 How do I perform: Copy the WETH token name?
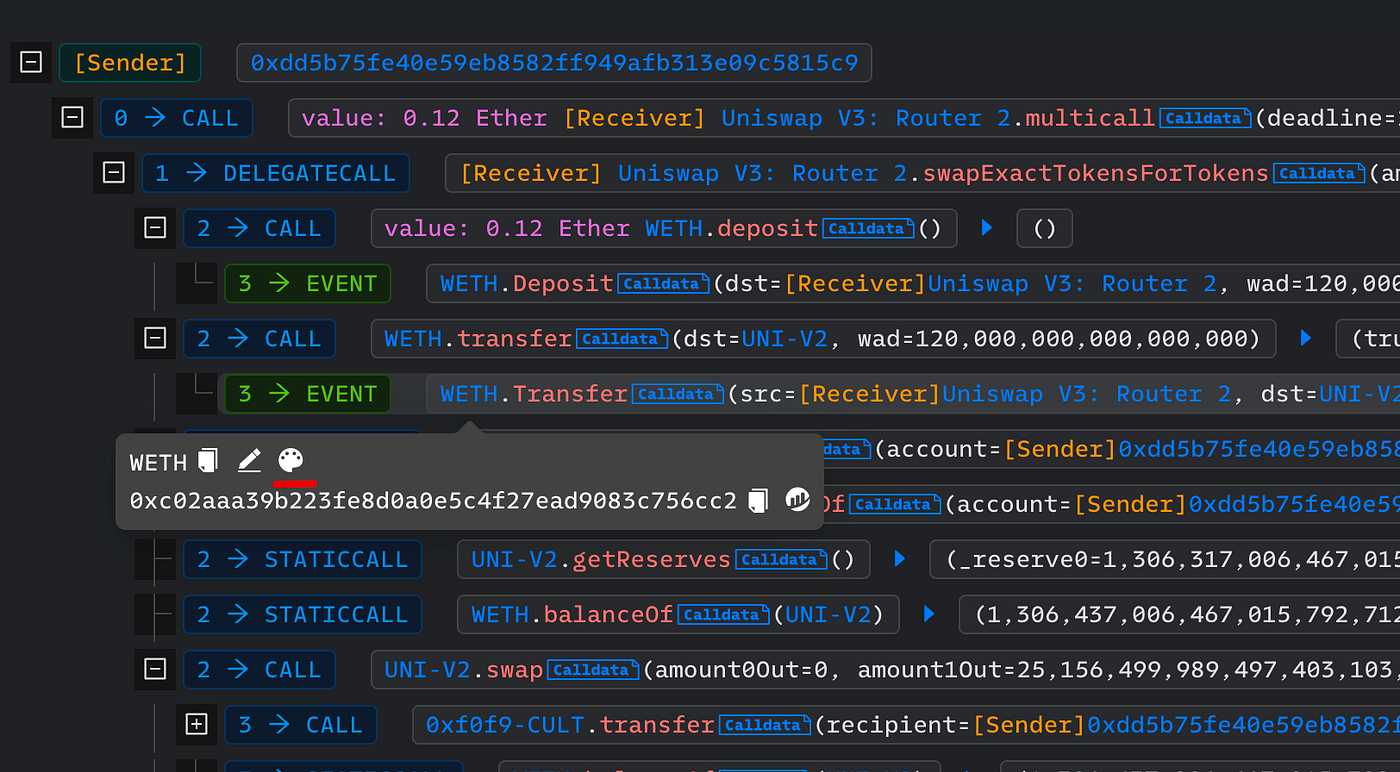207,461
